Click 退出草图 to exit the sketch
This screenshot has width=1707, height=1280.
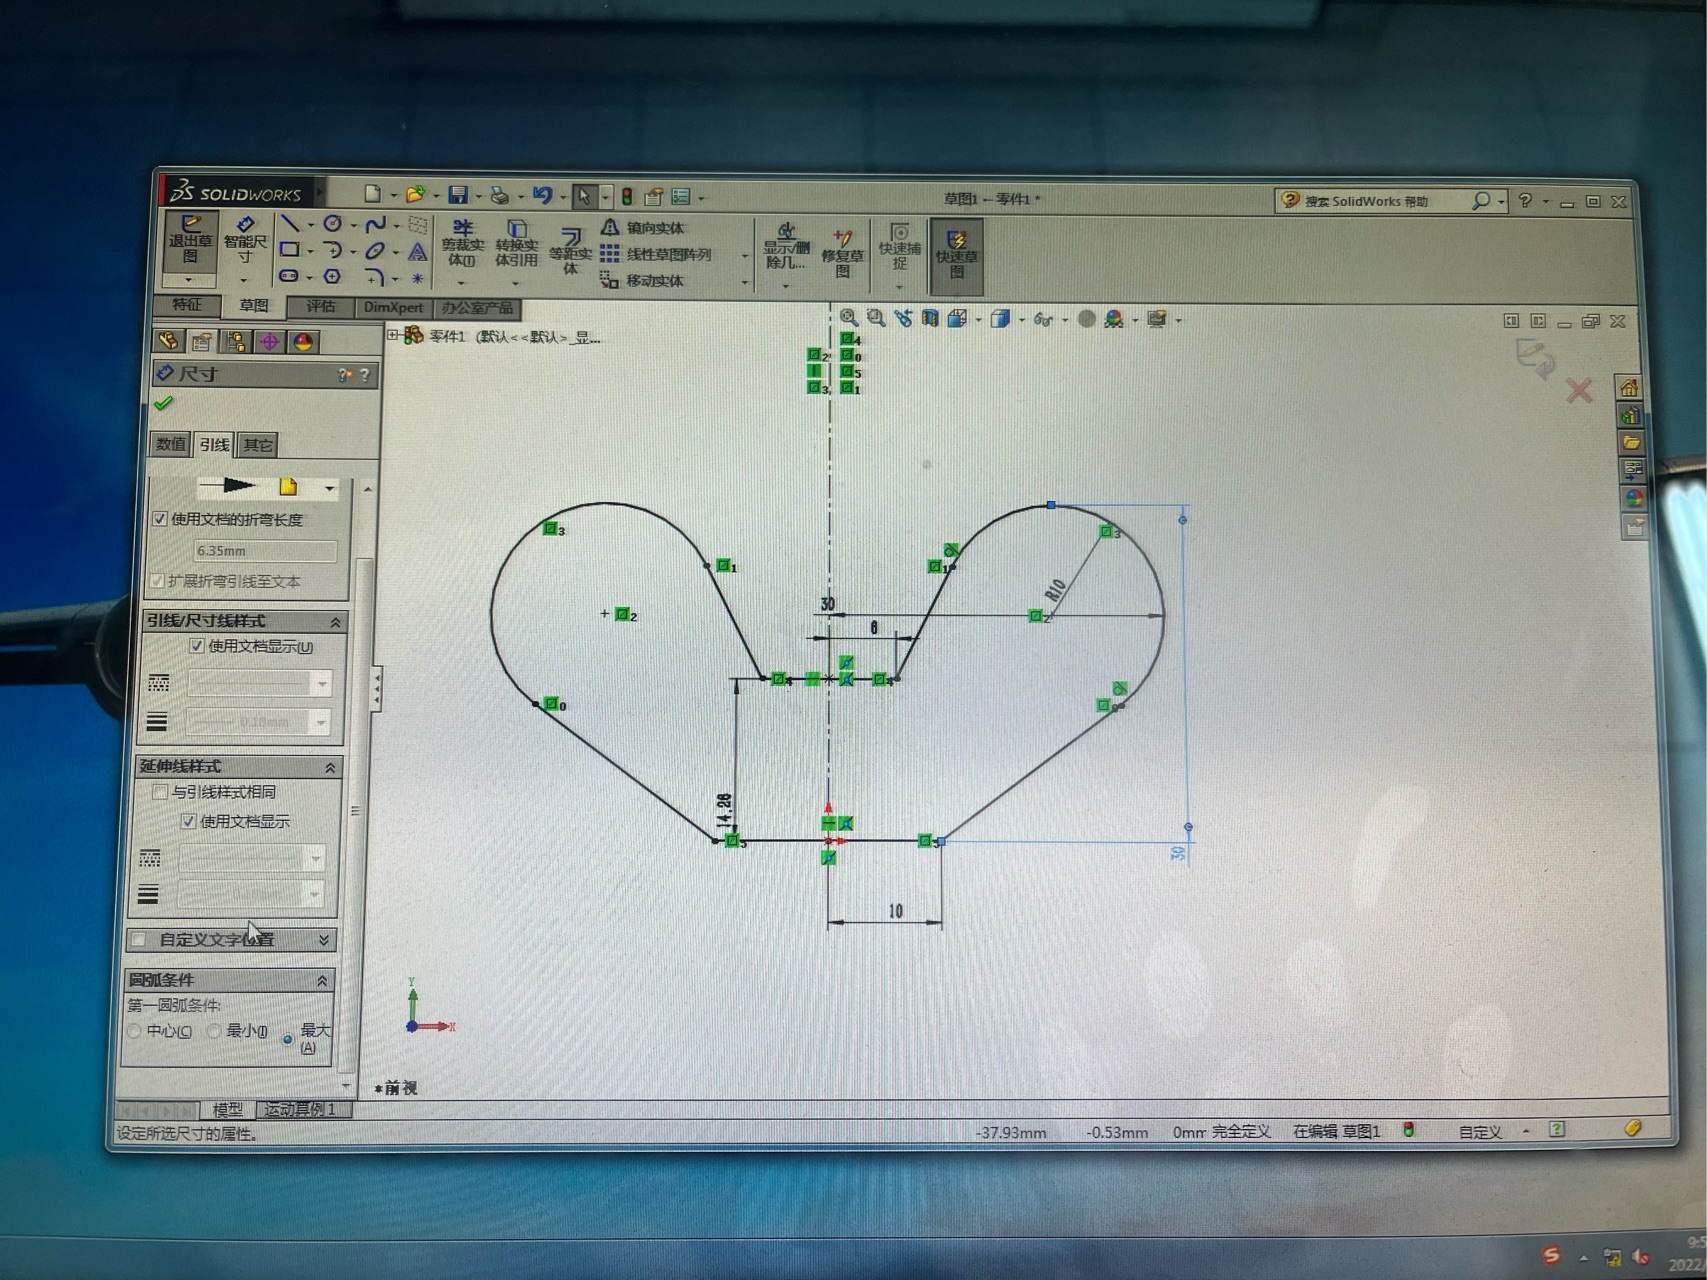click(x=190, y=240)
